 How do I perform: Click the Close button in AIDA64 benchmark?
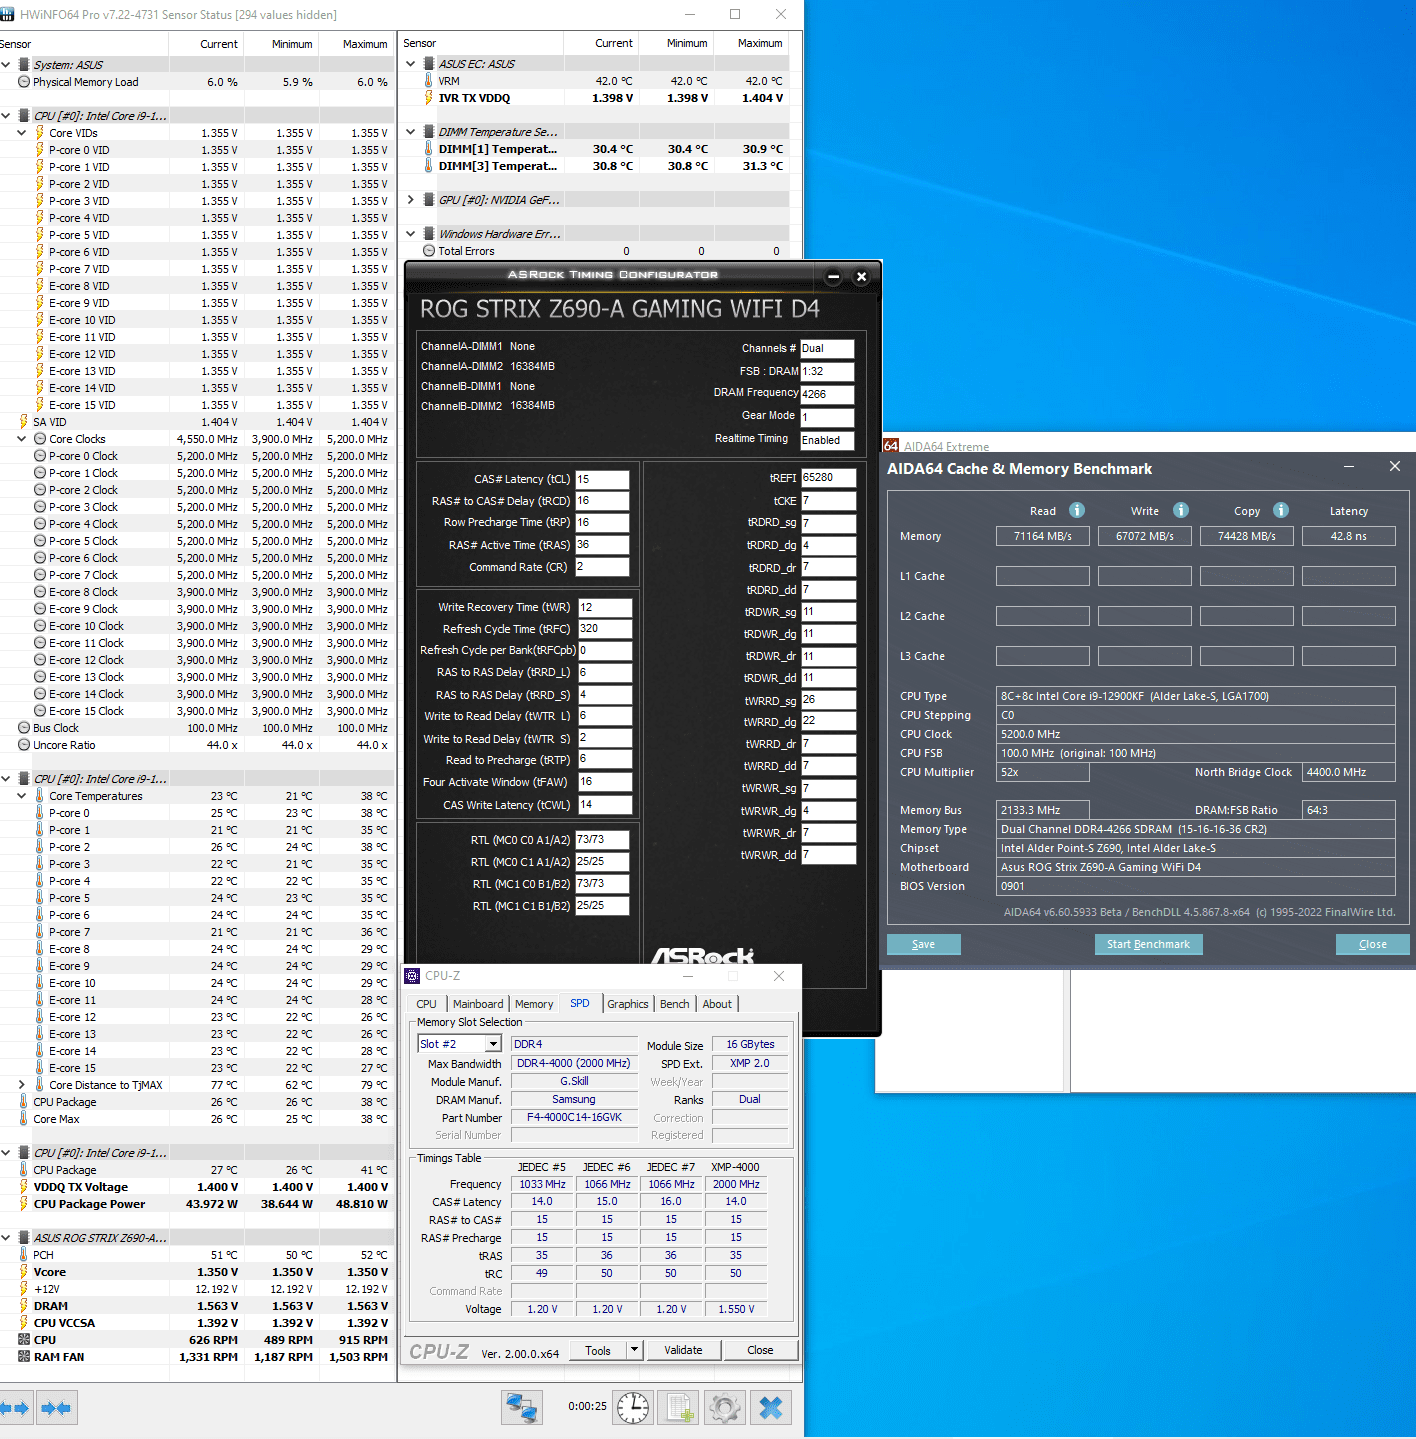tap(1372, 944)
